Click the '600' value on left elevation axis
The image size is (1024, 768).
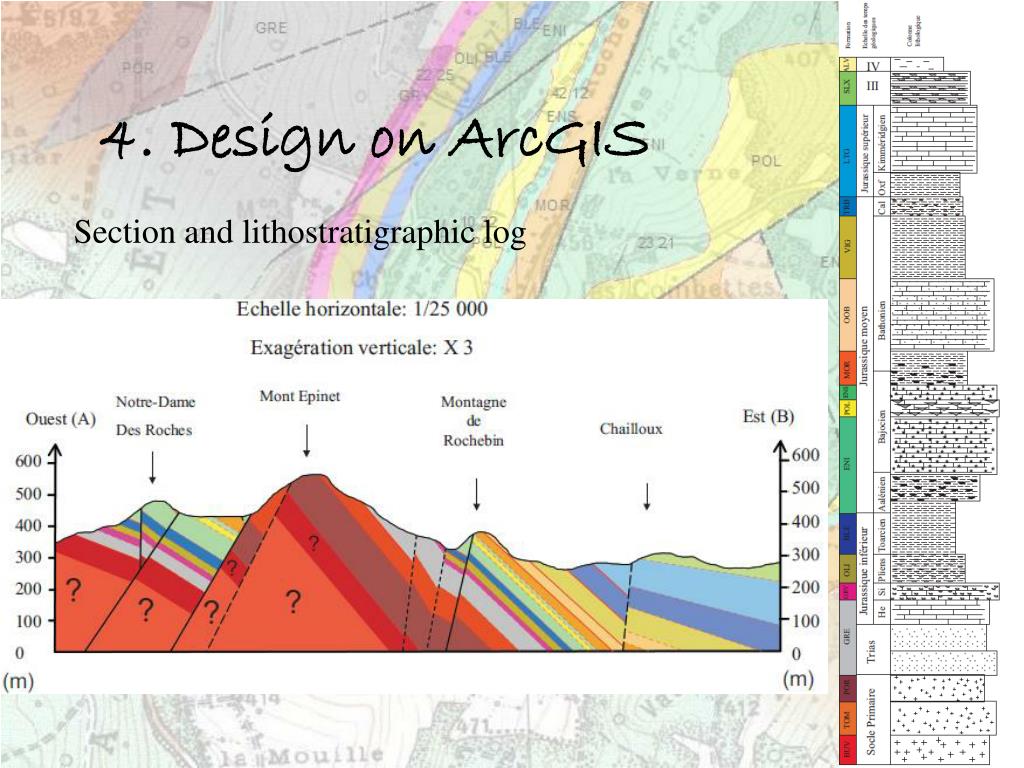(28, 461)
